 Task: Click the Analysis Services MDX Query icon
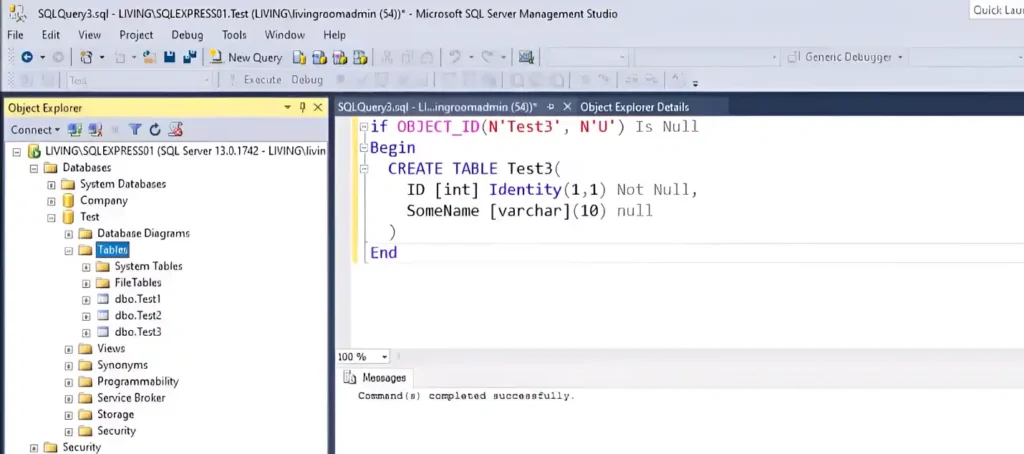(320, 57)
